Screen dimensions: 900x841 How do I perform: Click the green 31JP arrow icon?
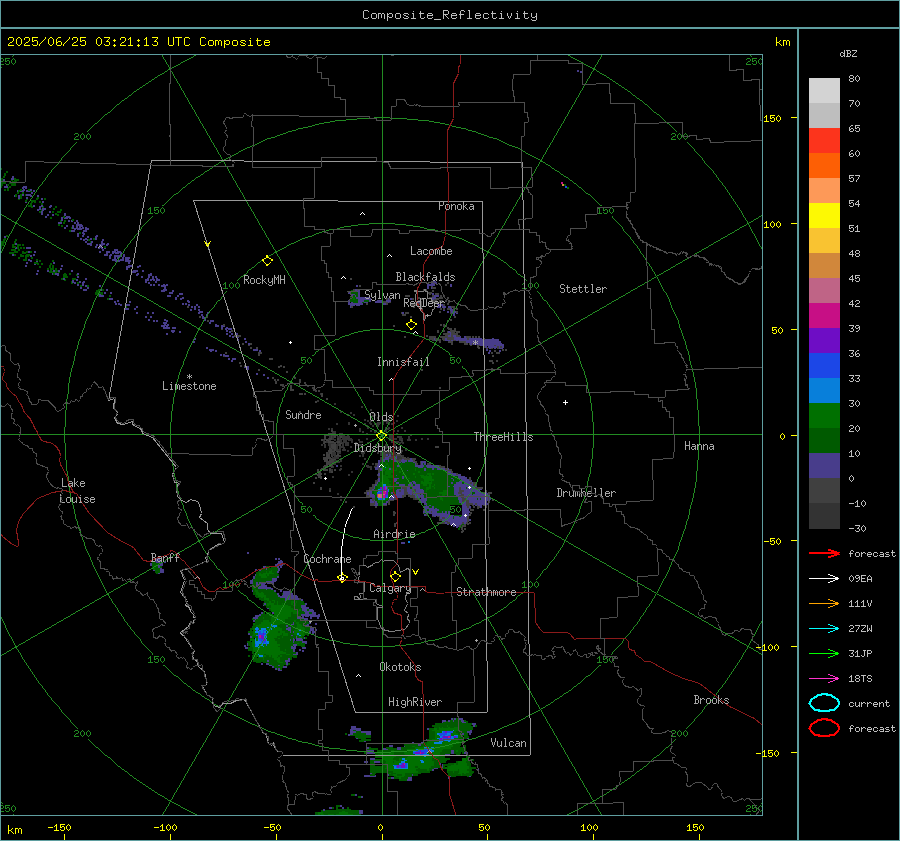(824, 653)
